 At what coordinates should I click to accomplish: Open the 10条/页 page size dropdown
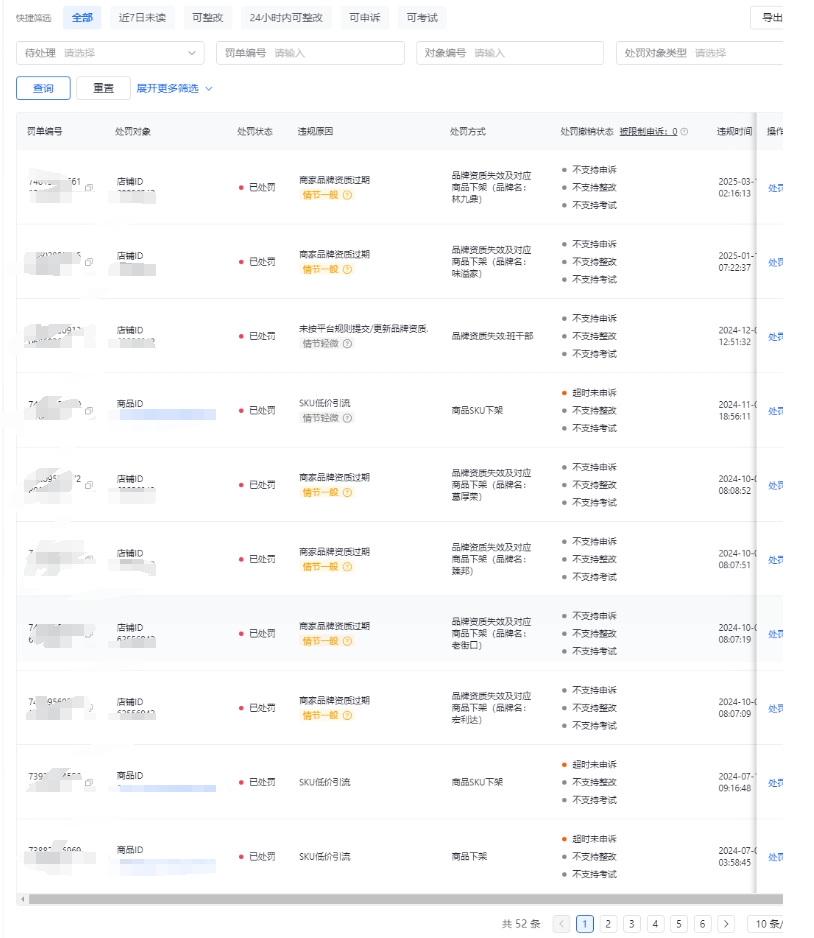pos(768,924)
